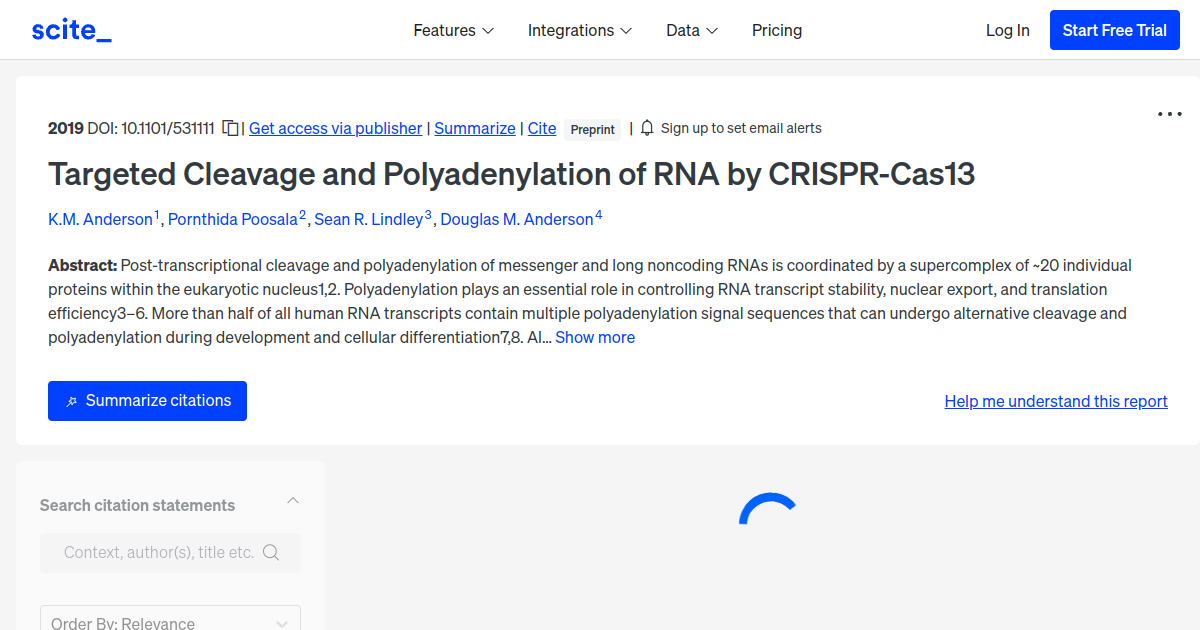Open the Data dropdown
Screen dimensions: 1200x630
(691, 30)
